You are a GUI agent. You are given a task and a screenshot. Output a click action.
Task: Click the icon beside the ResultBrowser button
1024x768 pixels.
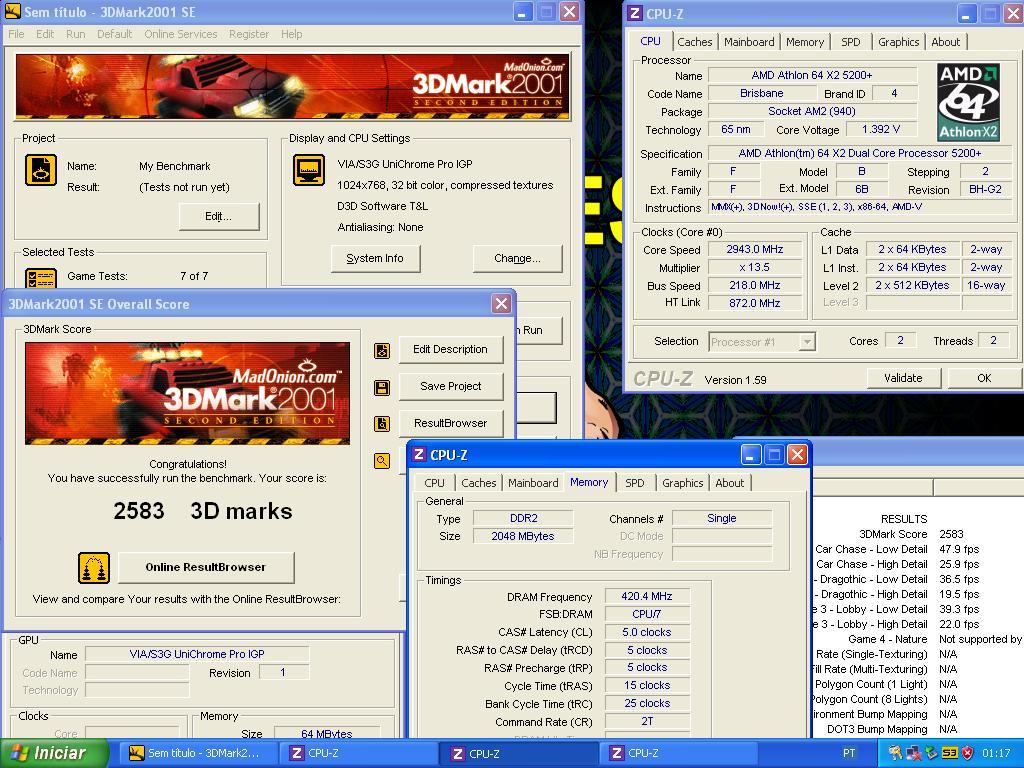[382, 424]
